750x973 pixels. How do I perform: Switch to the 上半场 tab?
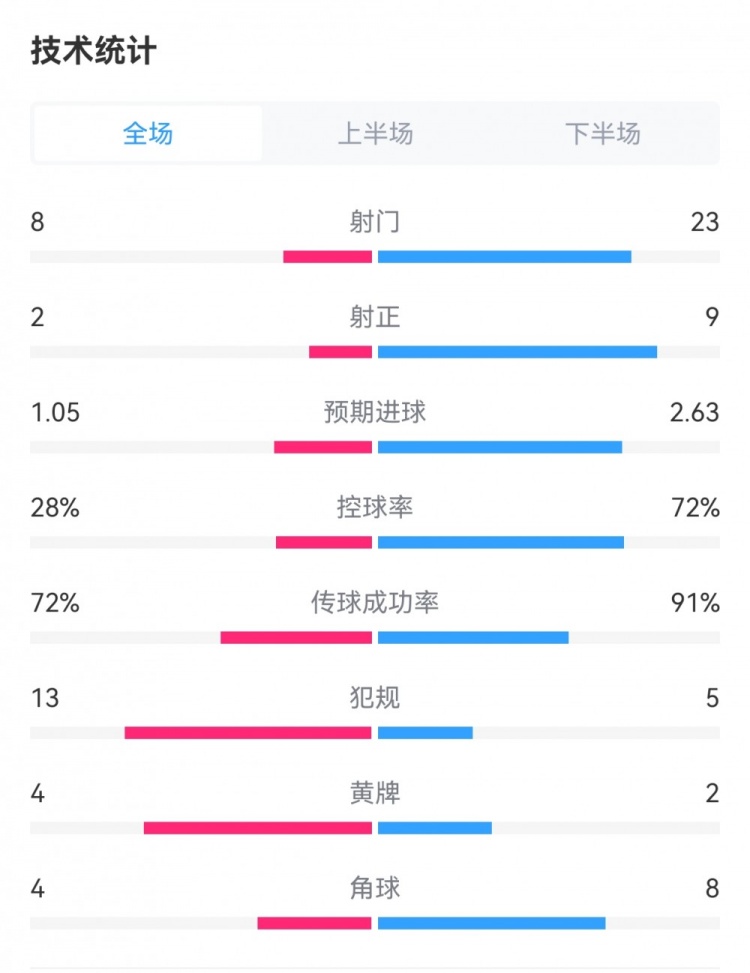tap(375, 134)
